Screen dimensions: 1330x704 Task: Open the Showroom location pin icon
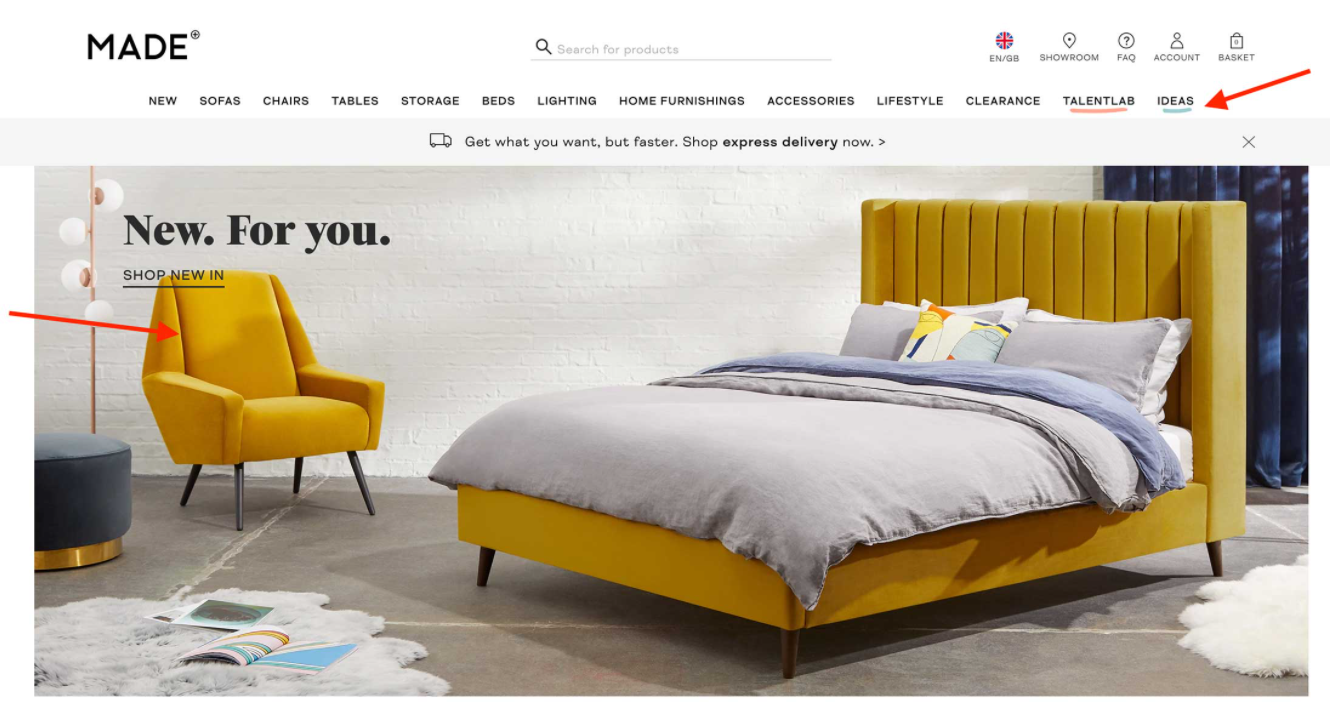[1069, 41]
